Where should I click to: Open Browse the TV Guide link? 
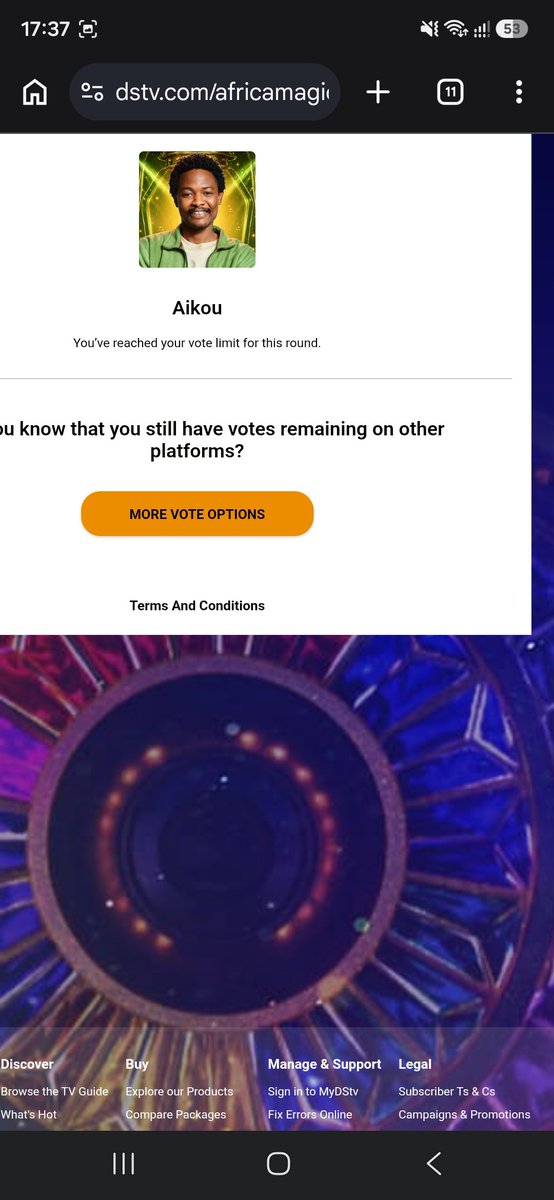coord(54,1091)
